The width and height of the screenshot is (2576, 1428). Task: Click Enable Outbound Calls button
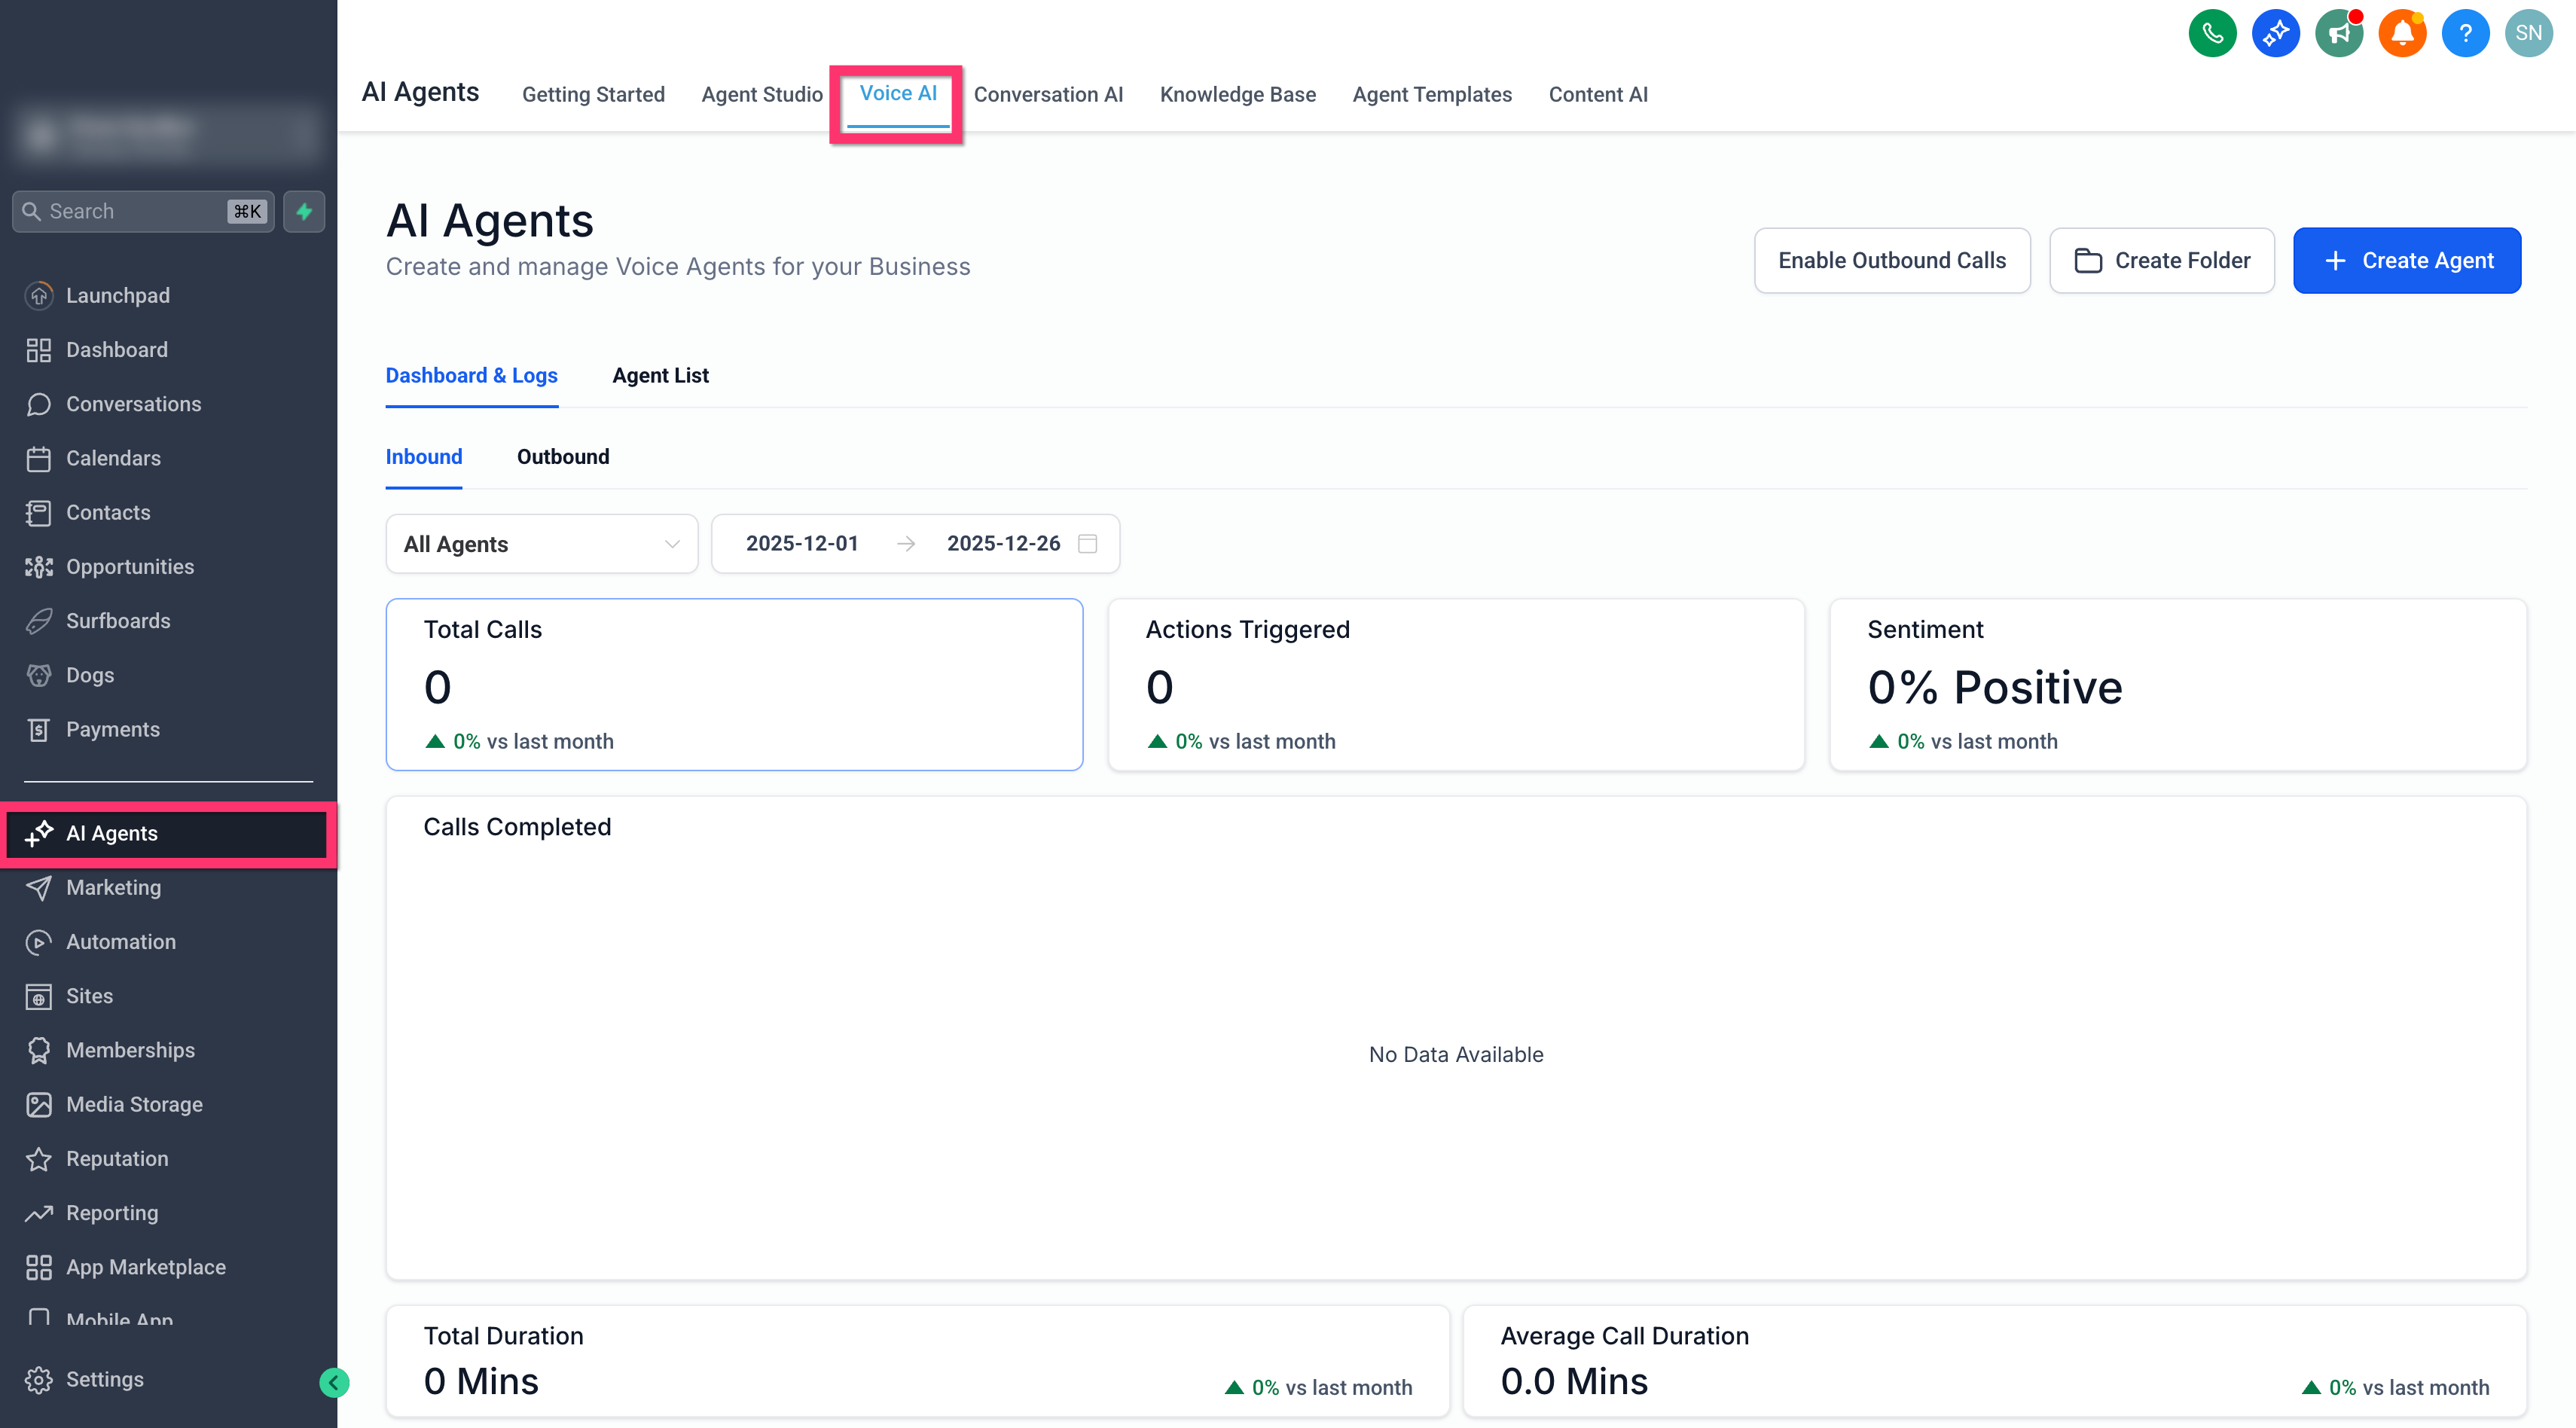1892,261
